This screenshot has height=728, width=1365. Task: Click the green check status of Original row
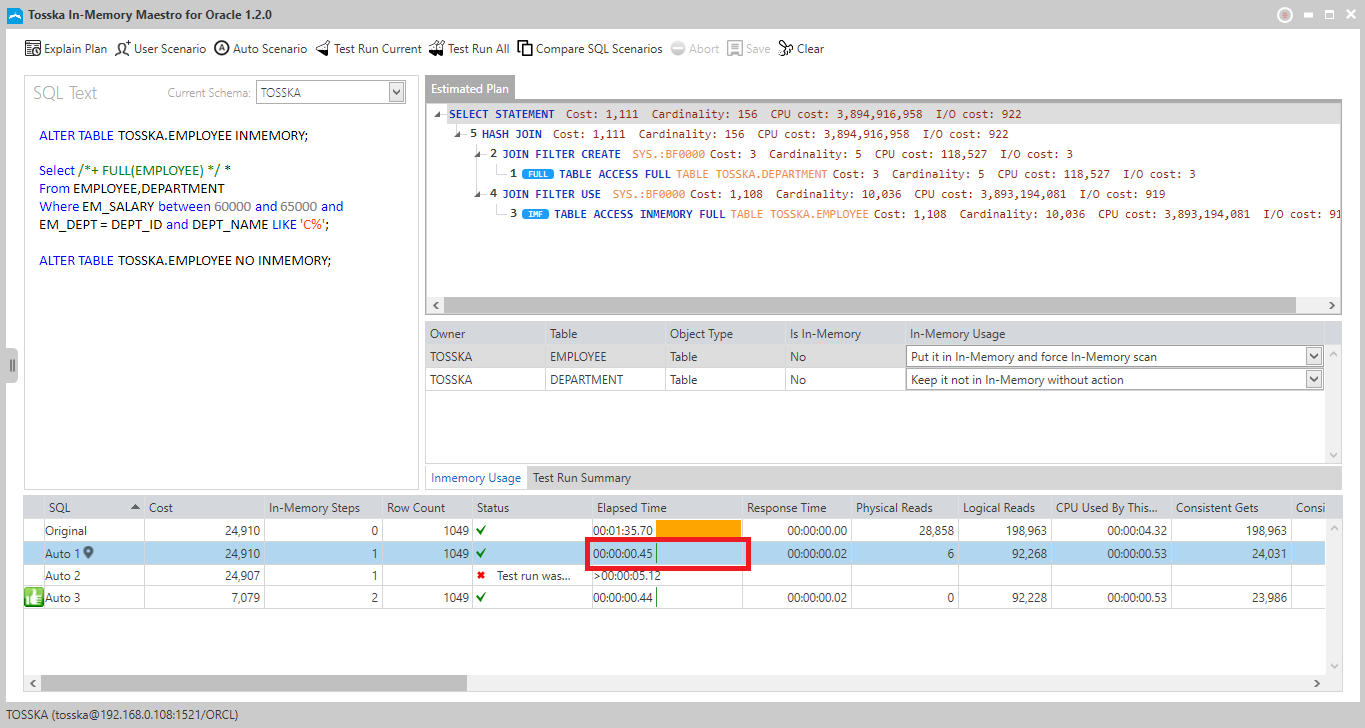(x=482, y=530)
